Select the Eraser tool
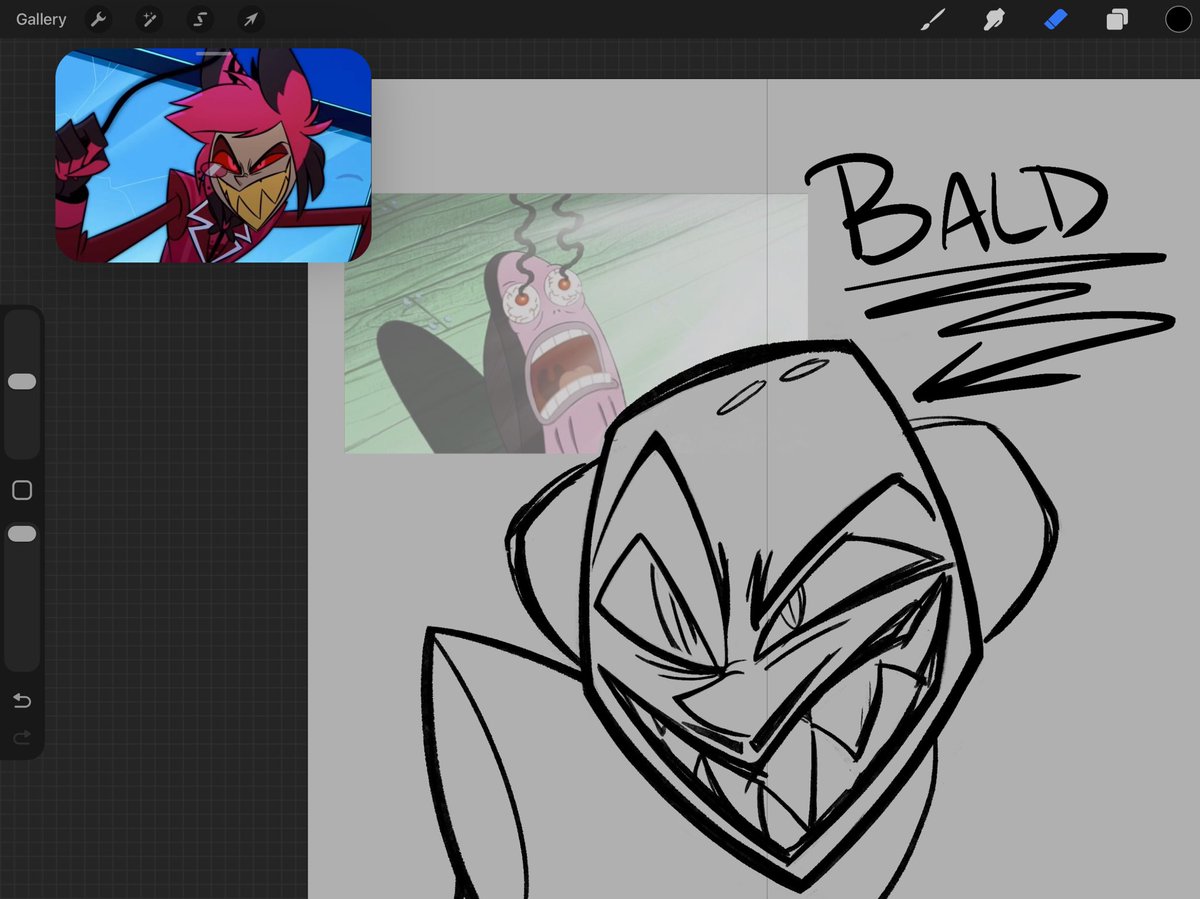The width and height of the screenshot is (1200, 899). coord(1055,19)
